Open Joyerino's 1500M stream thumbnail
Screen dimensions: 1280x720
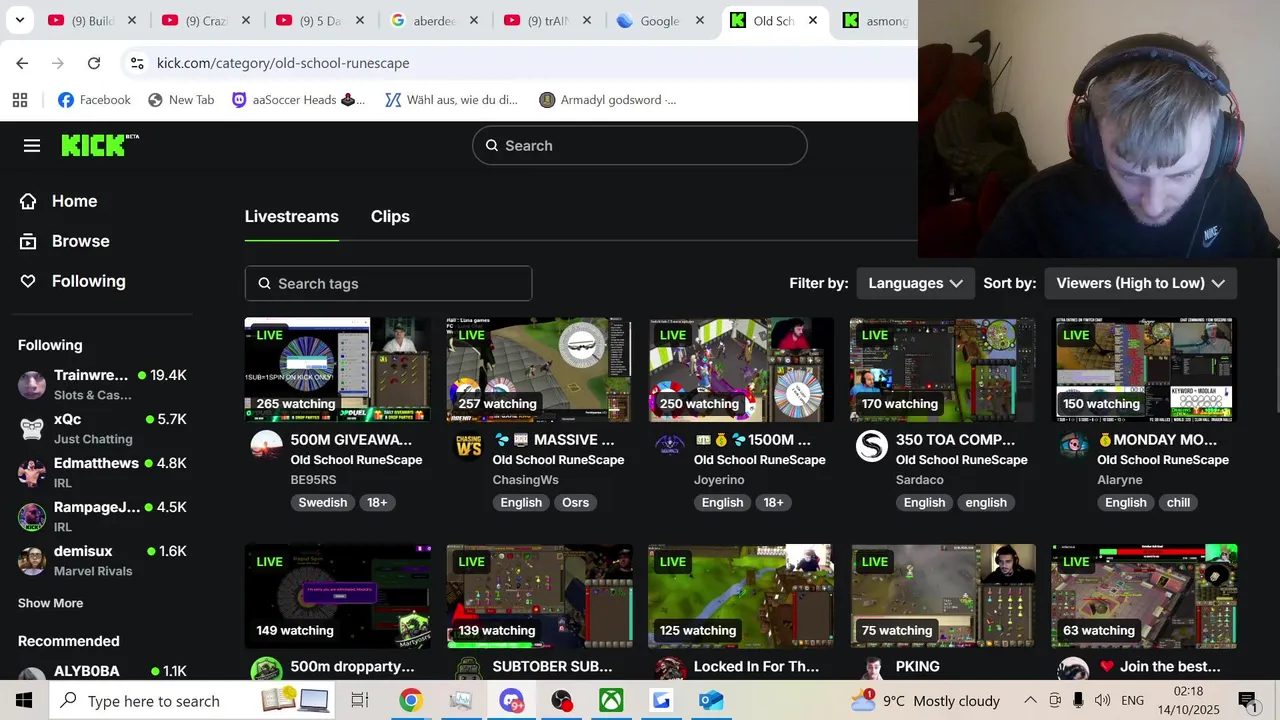click(x=741, y=370)
